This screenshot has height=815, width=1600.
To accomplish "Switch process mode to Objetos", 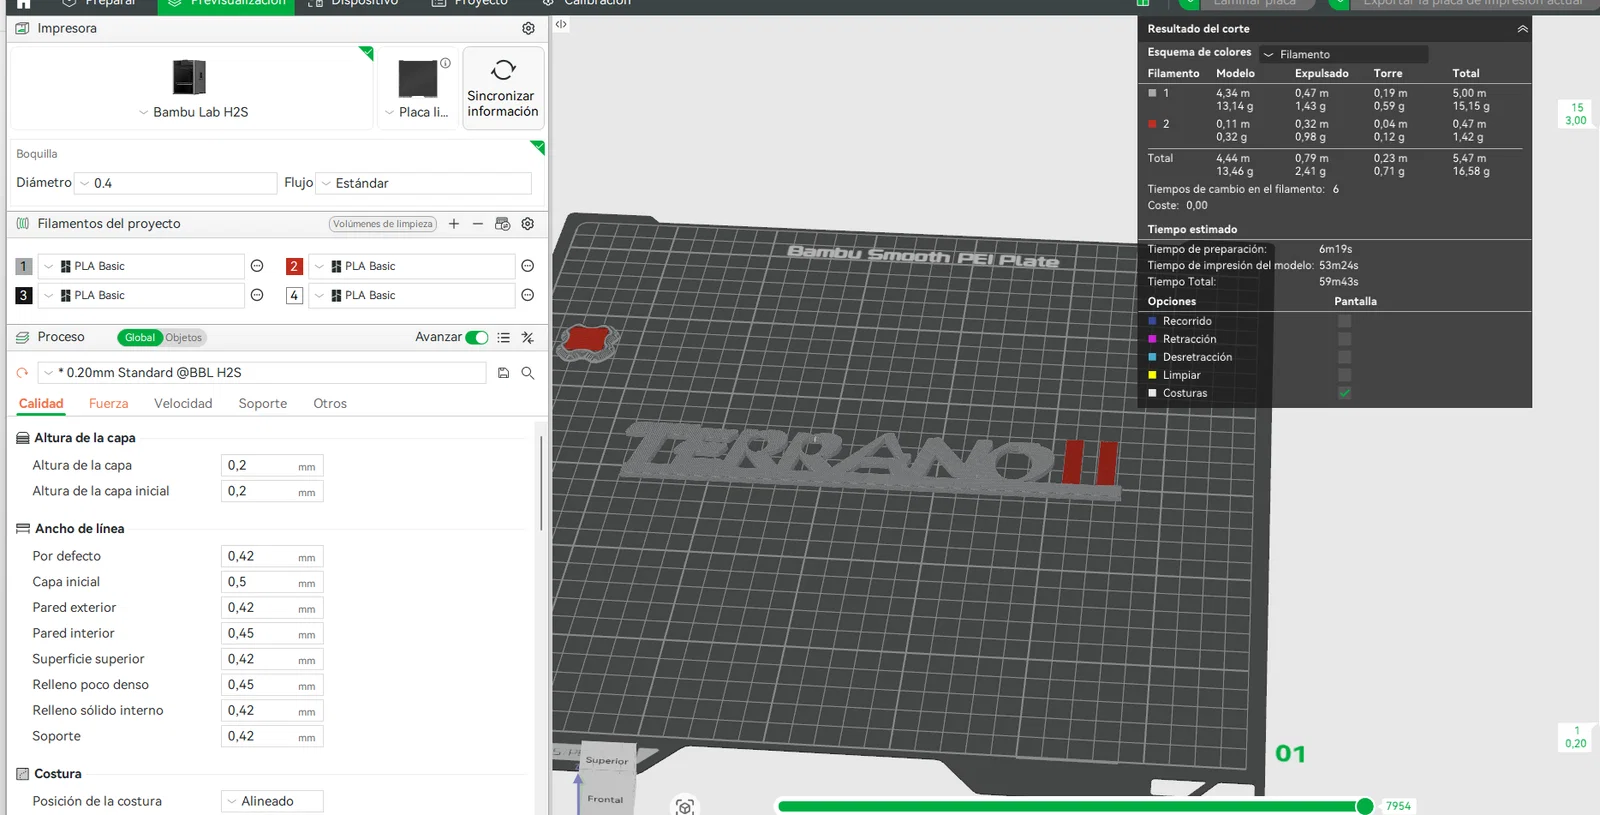I will pos(184,338).
